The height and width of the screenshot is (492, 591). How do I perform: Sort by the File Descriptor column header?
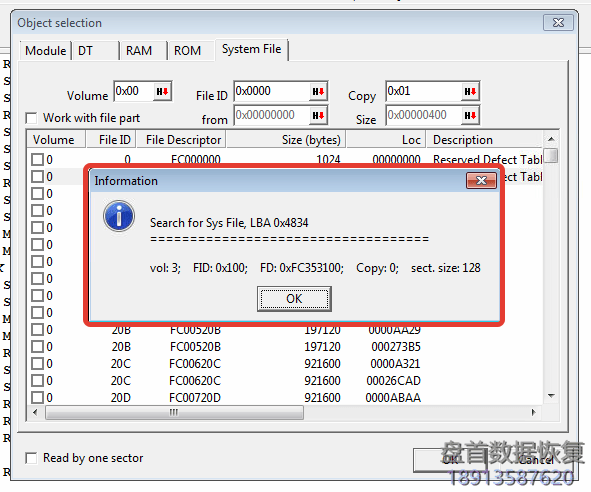[x=181, y=139]
